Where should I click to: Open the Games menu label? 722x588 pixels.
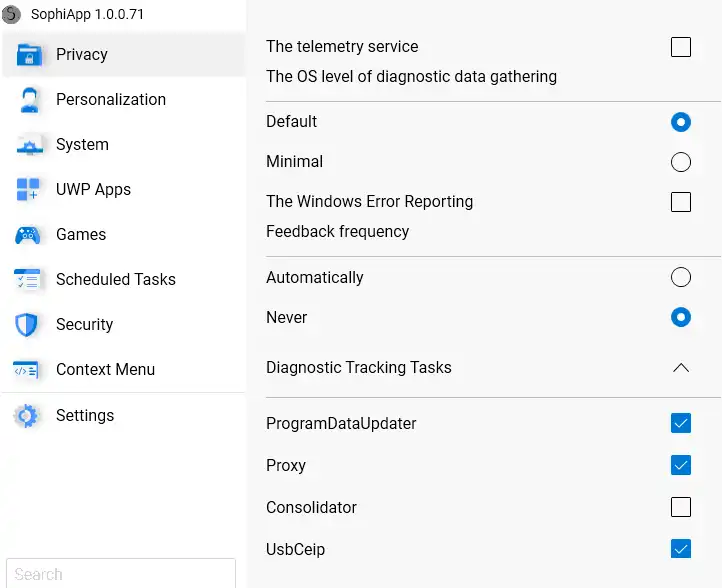81,235
